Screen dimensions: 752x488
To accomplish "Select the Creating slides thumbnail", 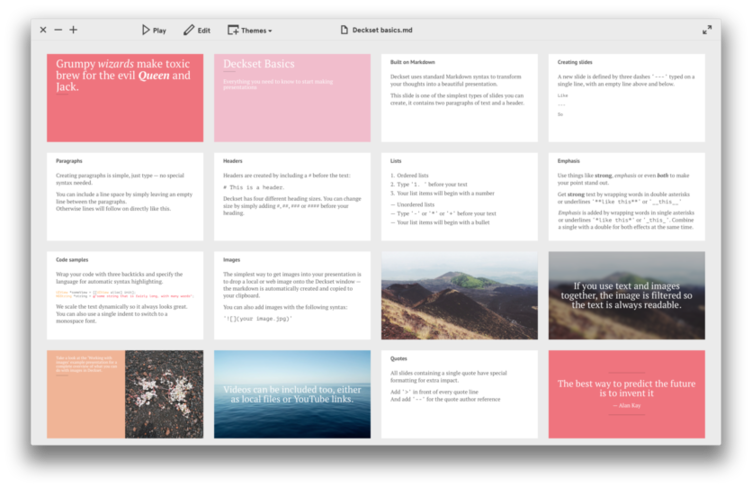I will (626, 97).
